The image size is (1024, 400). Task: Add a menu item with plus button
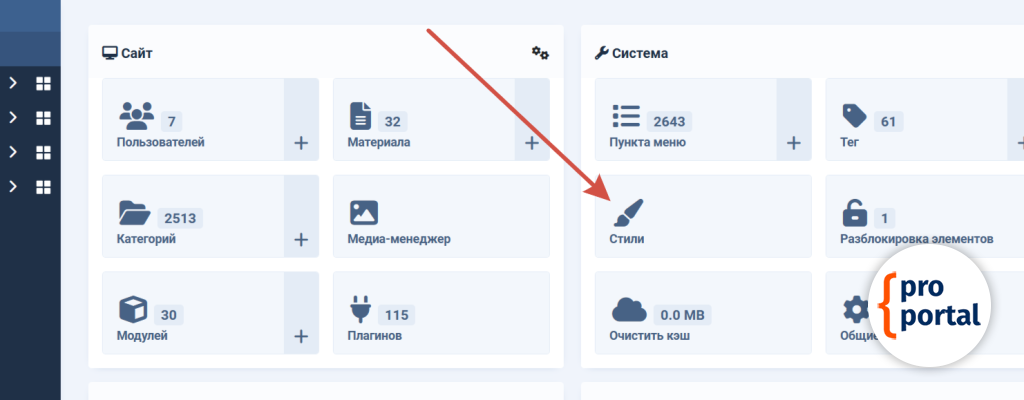tap(794, 143)
